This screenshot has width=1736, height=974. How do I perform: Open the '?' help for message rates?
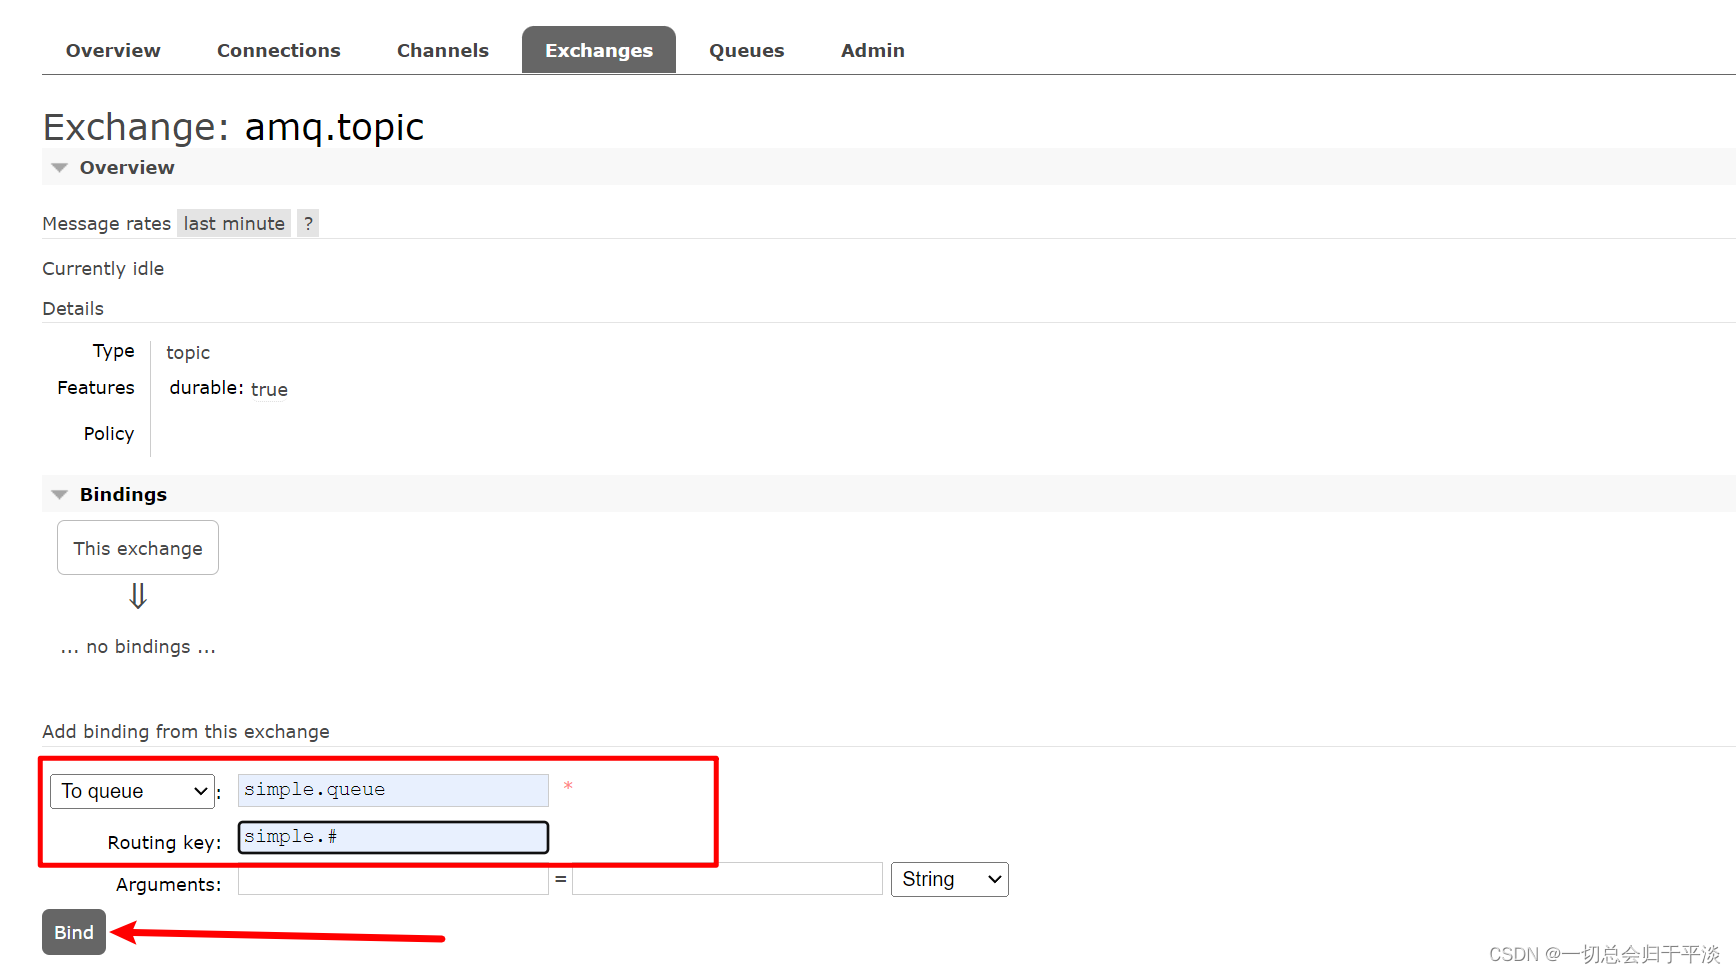point(308,223)
